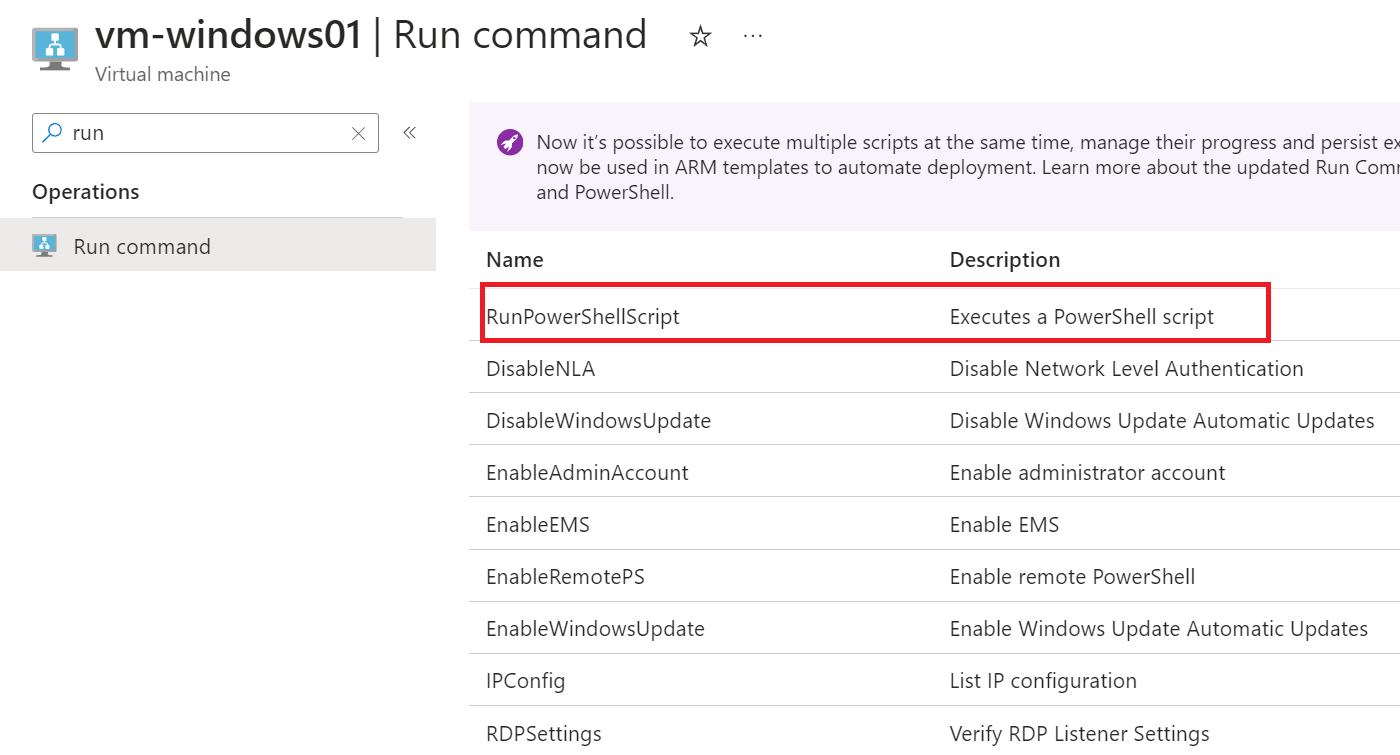
Task: Open the more options ellipsis menu
Action: [x=753, y=36]
